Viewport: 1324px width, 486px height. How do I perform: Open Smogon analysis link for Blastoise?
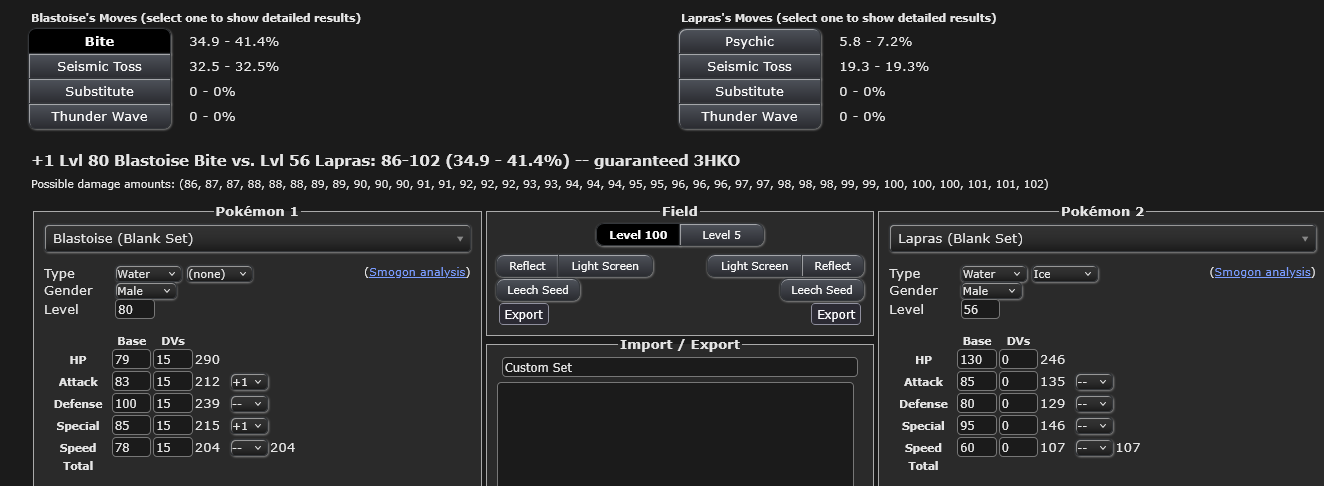coord(418,272)
